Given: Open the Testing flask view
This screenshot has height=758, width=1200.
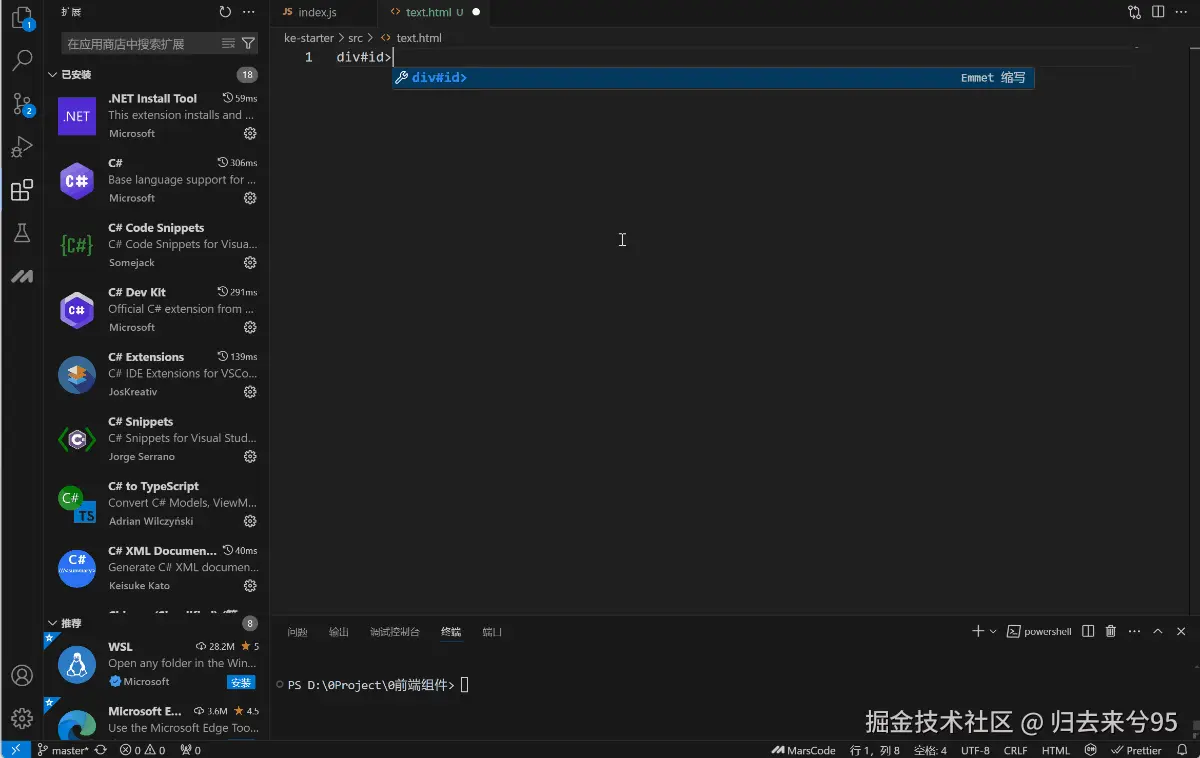Looking at the screenshot, I should click(x=22, y=233).
